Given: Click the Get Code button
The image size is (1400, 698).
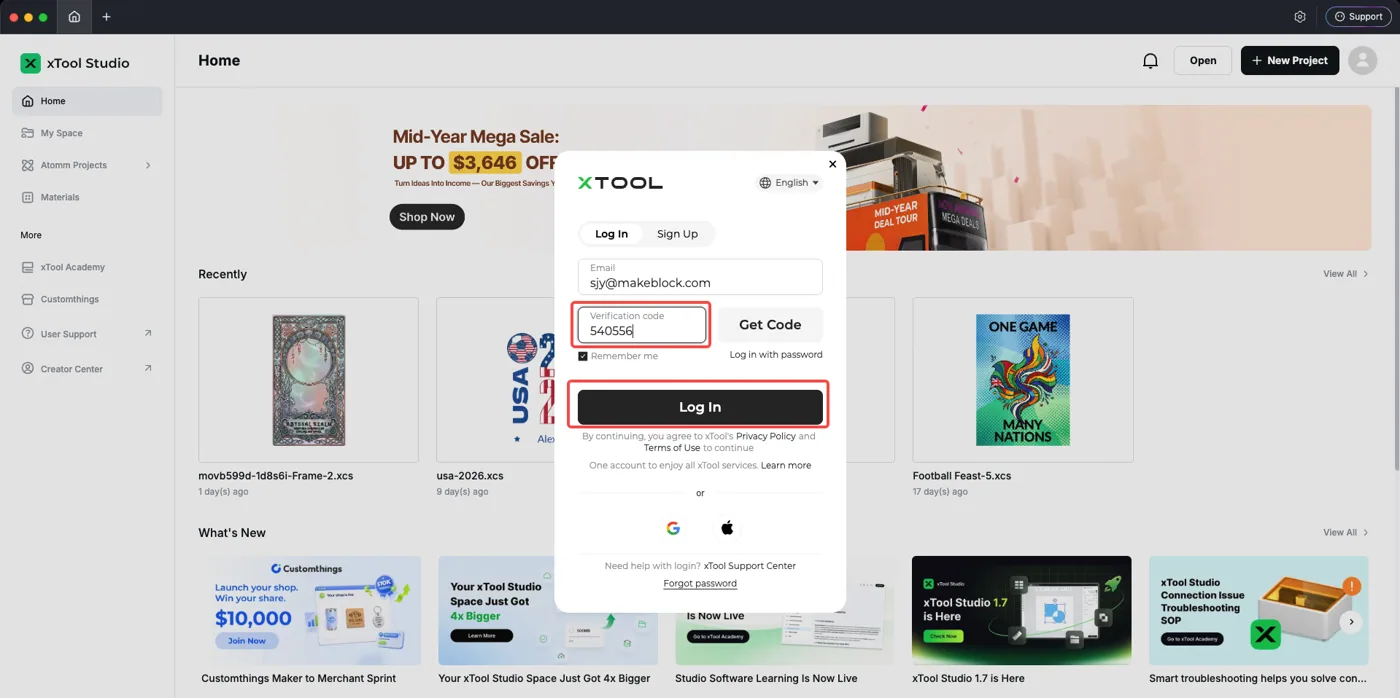Looking at the screenshot, I should coord(770,325).
